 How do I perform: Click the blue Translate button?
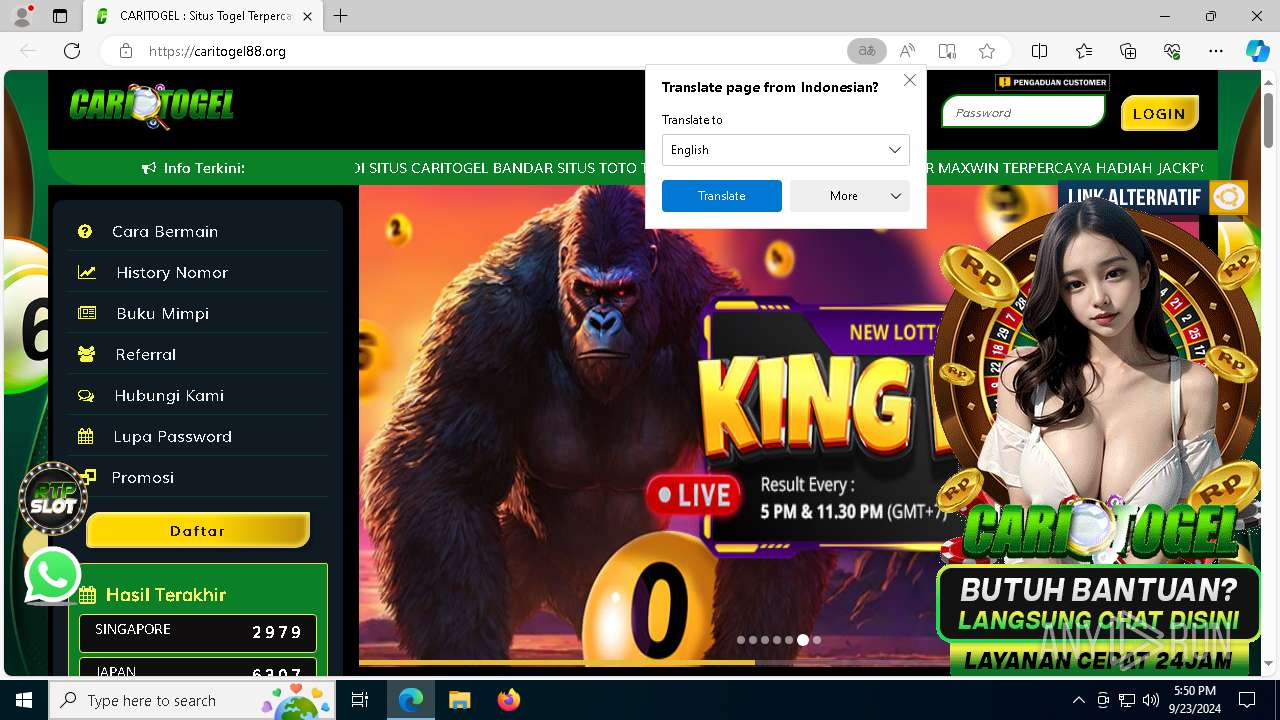click(722, 196)
